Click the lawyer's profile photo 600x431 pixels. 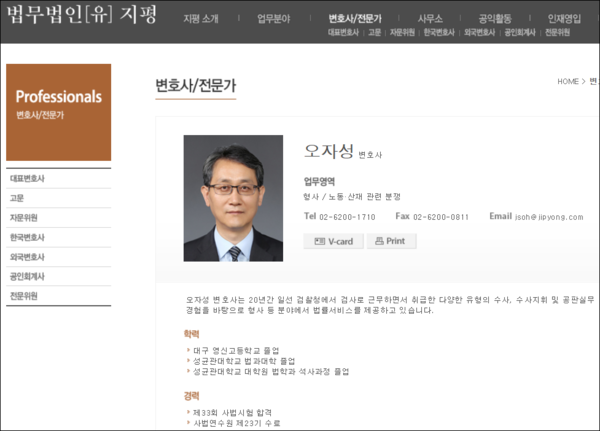233,198
